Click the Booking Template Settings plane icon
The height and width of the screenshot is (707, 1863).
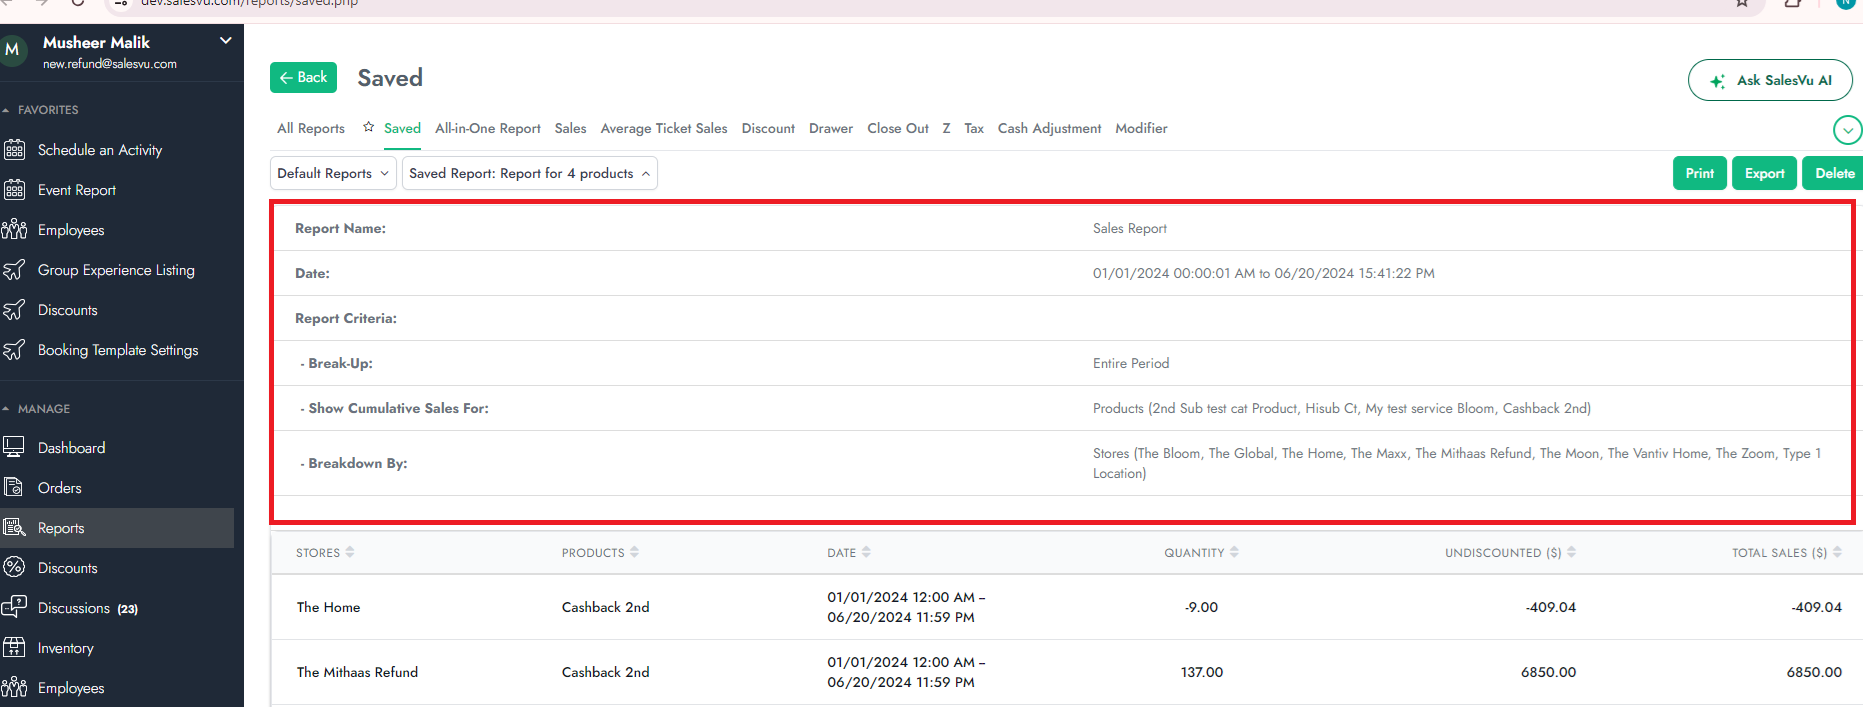(x=14, y=350)
